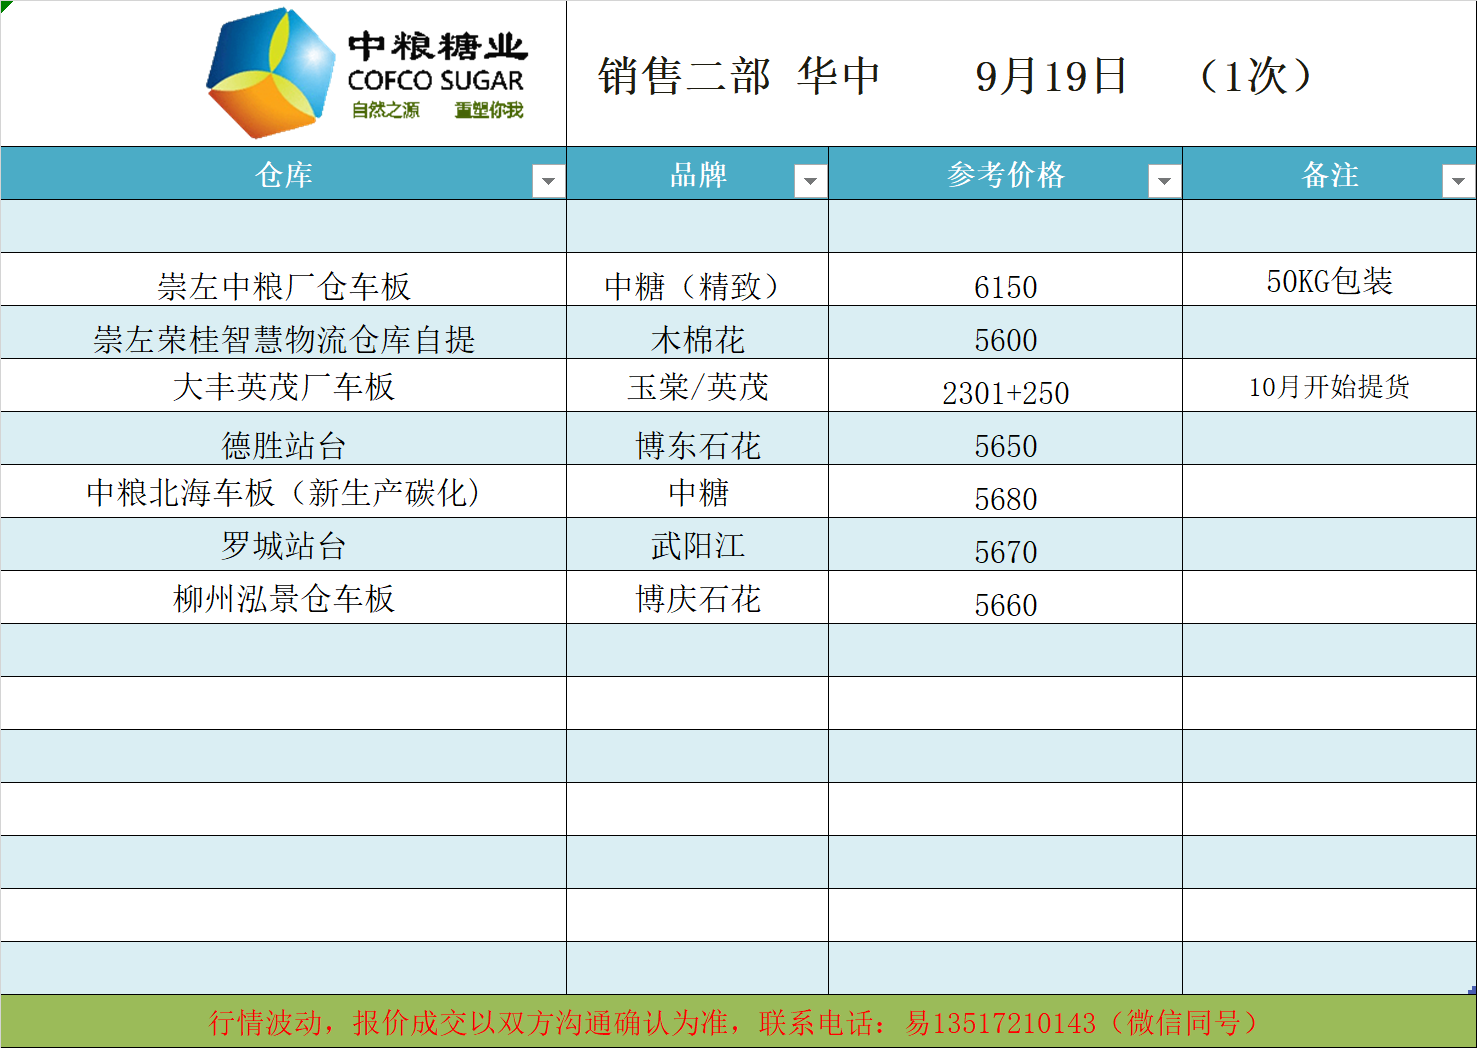This screenshot has height=1048, width=1477.
Task: Click the price cell 2301+250
Action: point(1005,392)
